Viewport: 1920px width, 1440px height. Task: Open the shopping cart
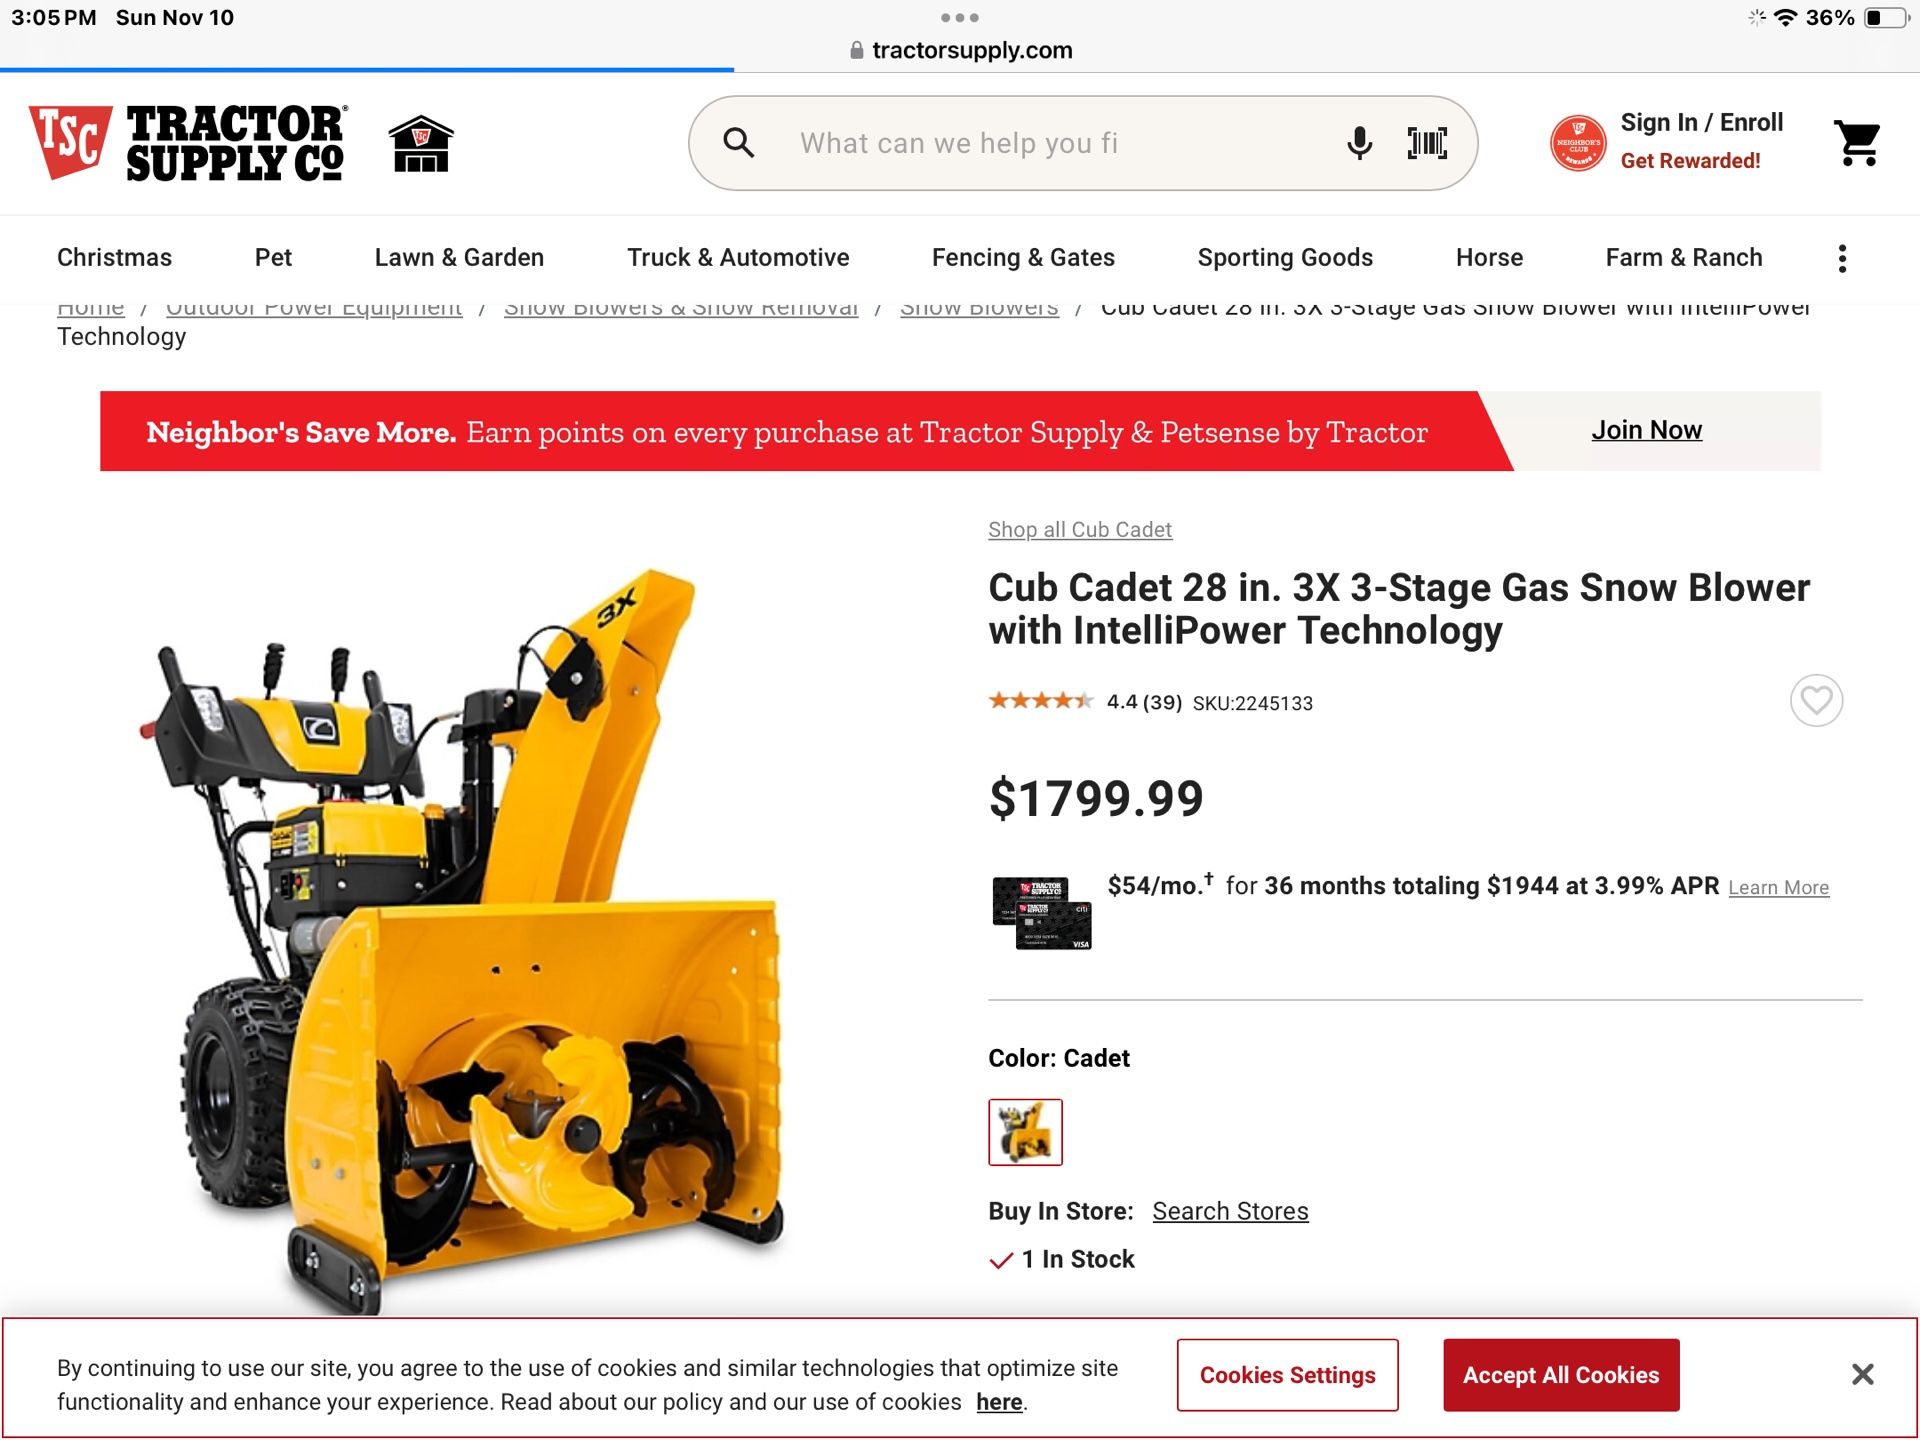(x=1857, y=143)
